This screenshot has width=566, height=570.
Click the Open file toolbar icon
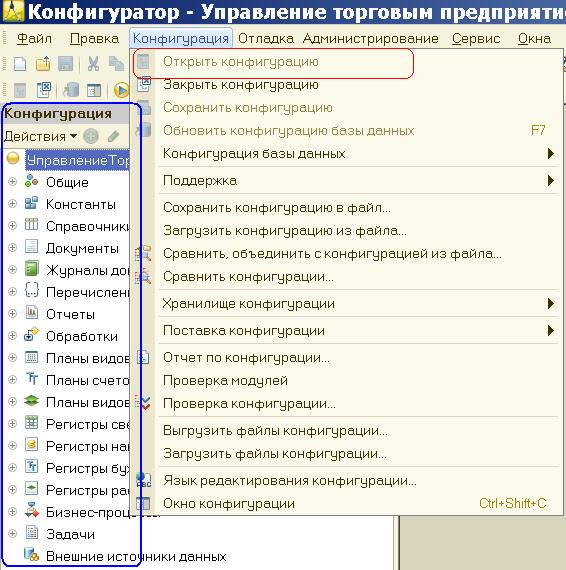click(43, 64)
